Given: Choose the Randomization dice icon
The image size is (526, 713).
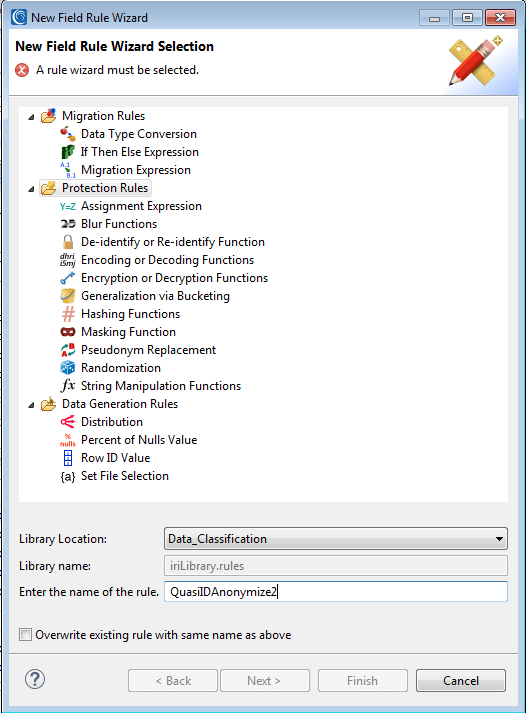Looking at the screenshot, I should pyautogui.click(x=68, y=368).
